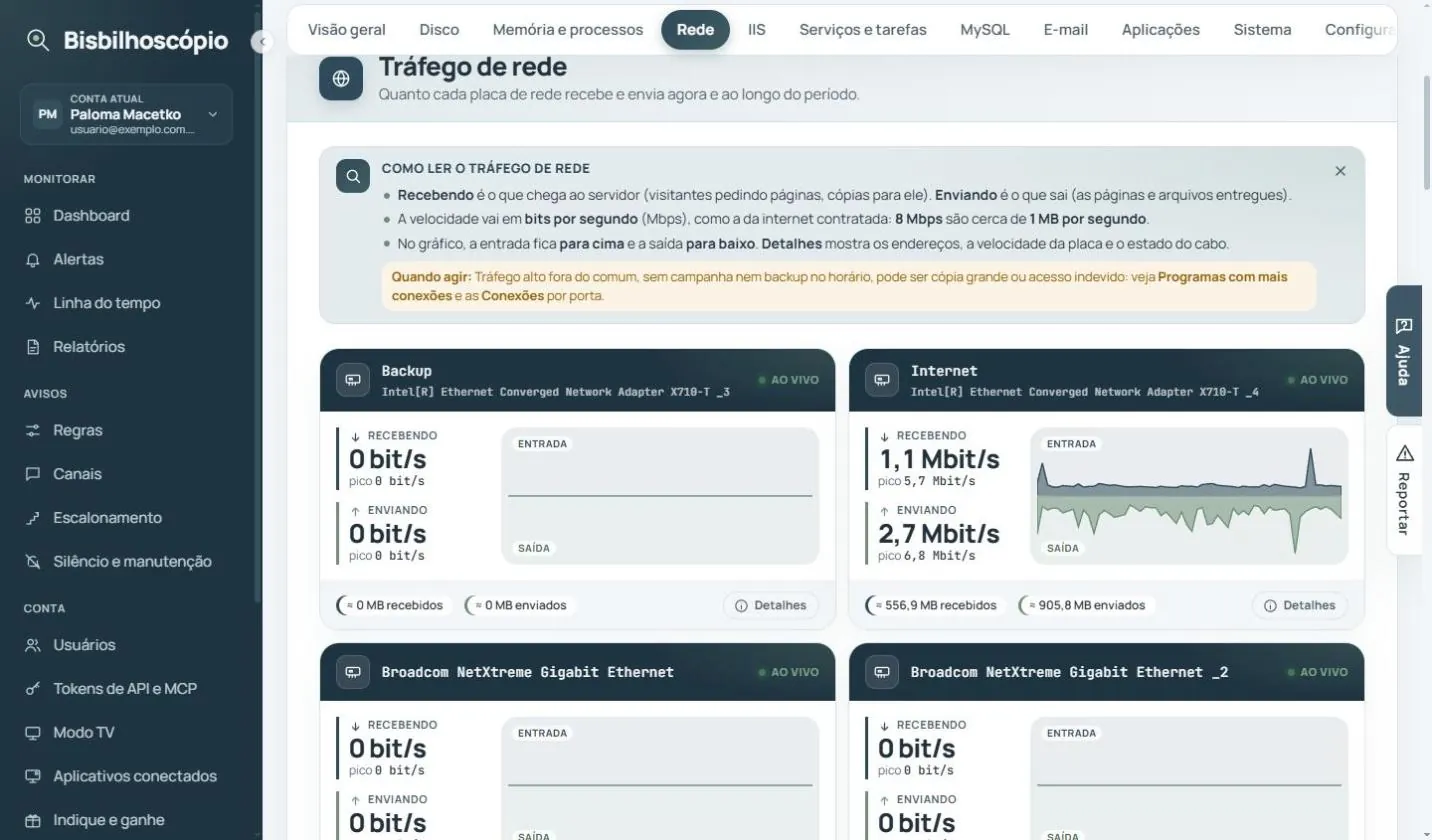The height and width of the screenshot is (840, 1432).
Task: Click the 905,8 MB enviados pill
Action: pos(1088,605)
